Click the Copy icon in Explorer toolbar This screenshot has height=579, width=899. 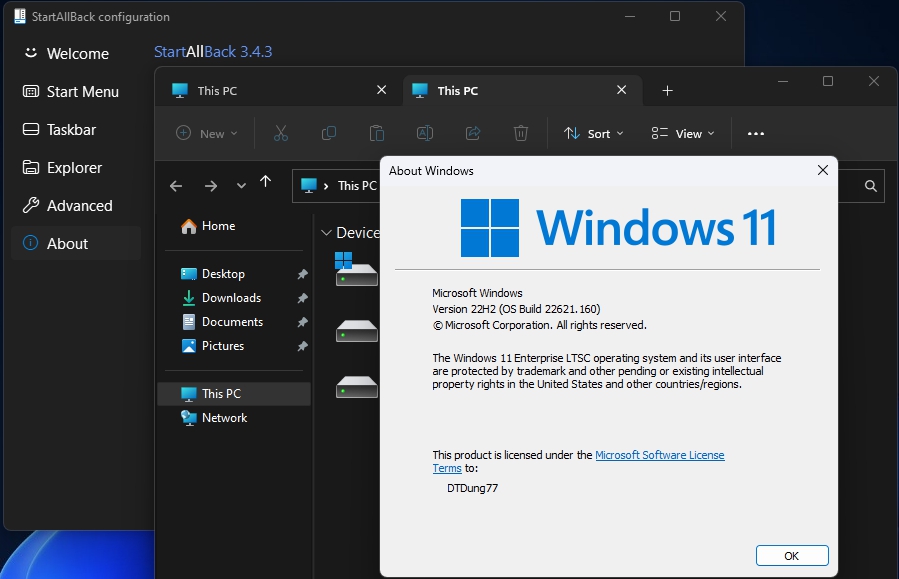tap(329, 134)
